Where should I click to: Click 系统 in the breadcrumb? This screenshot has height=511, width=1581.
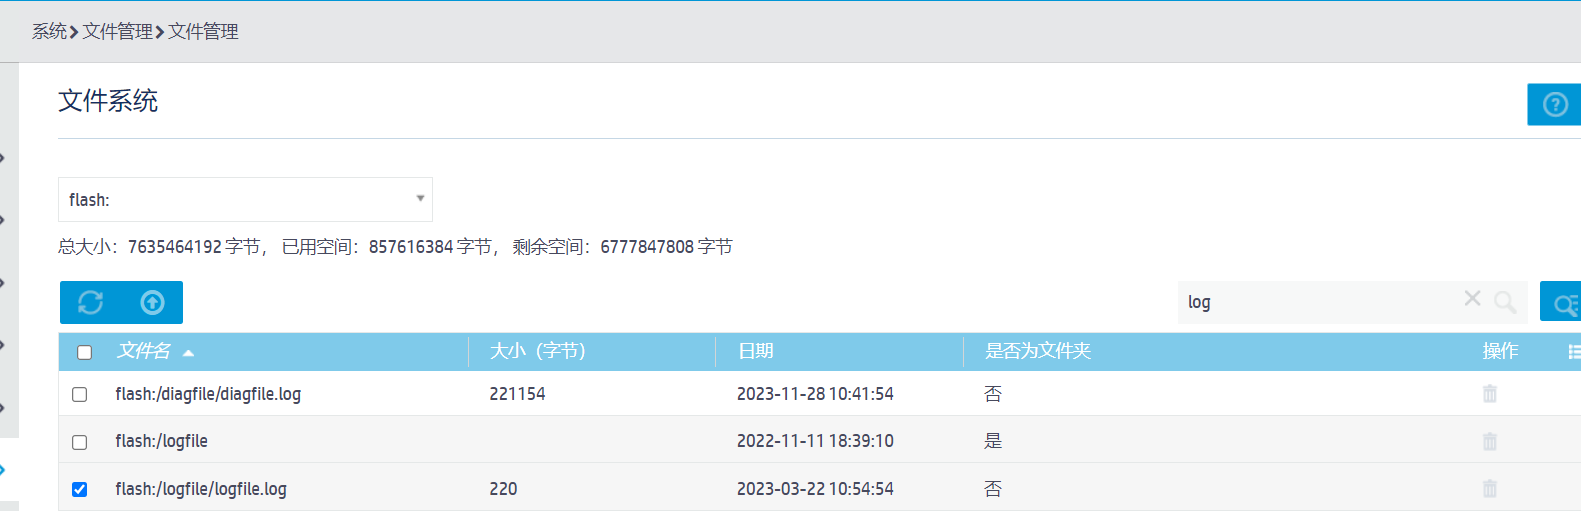49,32
